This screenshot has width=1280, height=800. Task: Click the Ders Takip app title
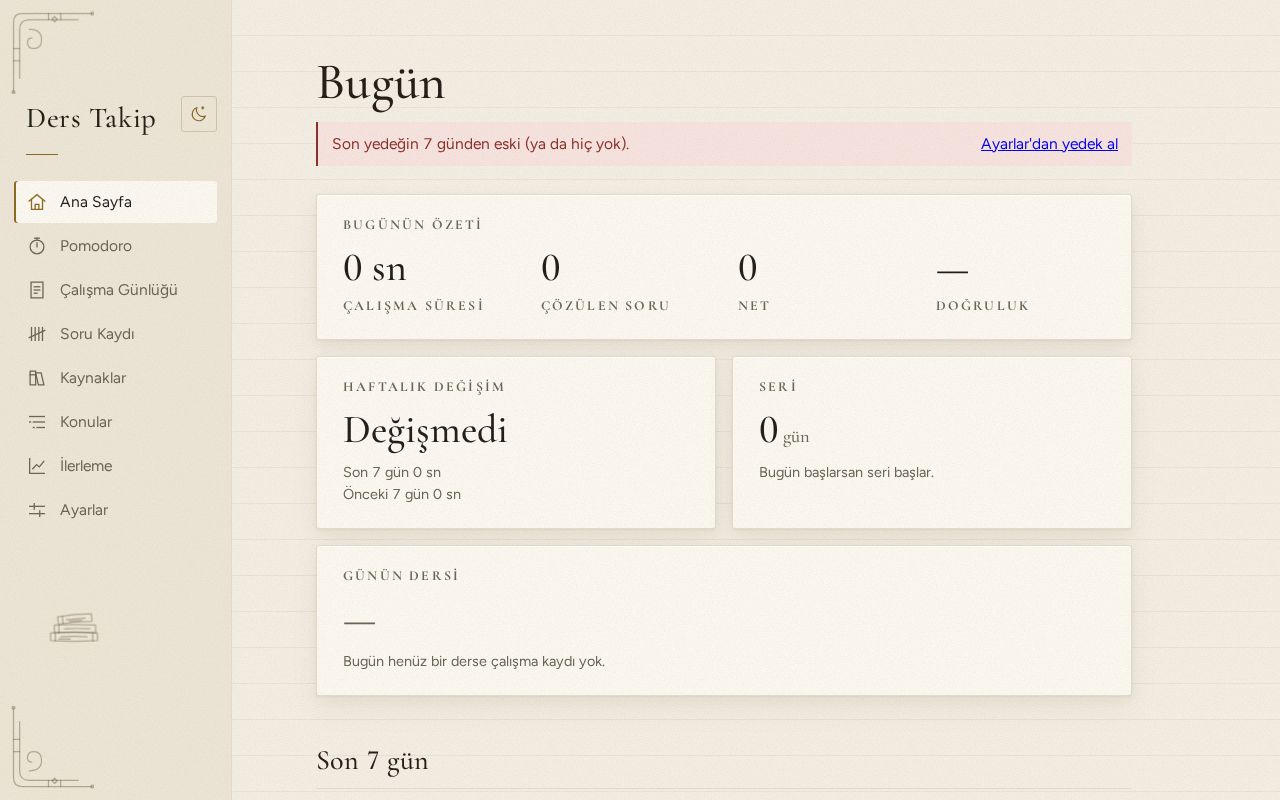[91, 118]
